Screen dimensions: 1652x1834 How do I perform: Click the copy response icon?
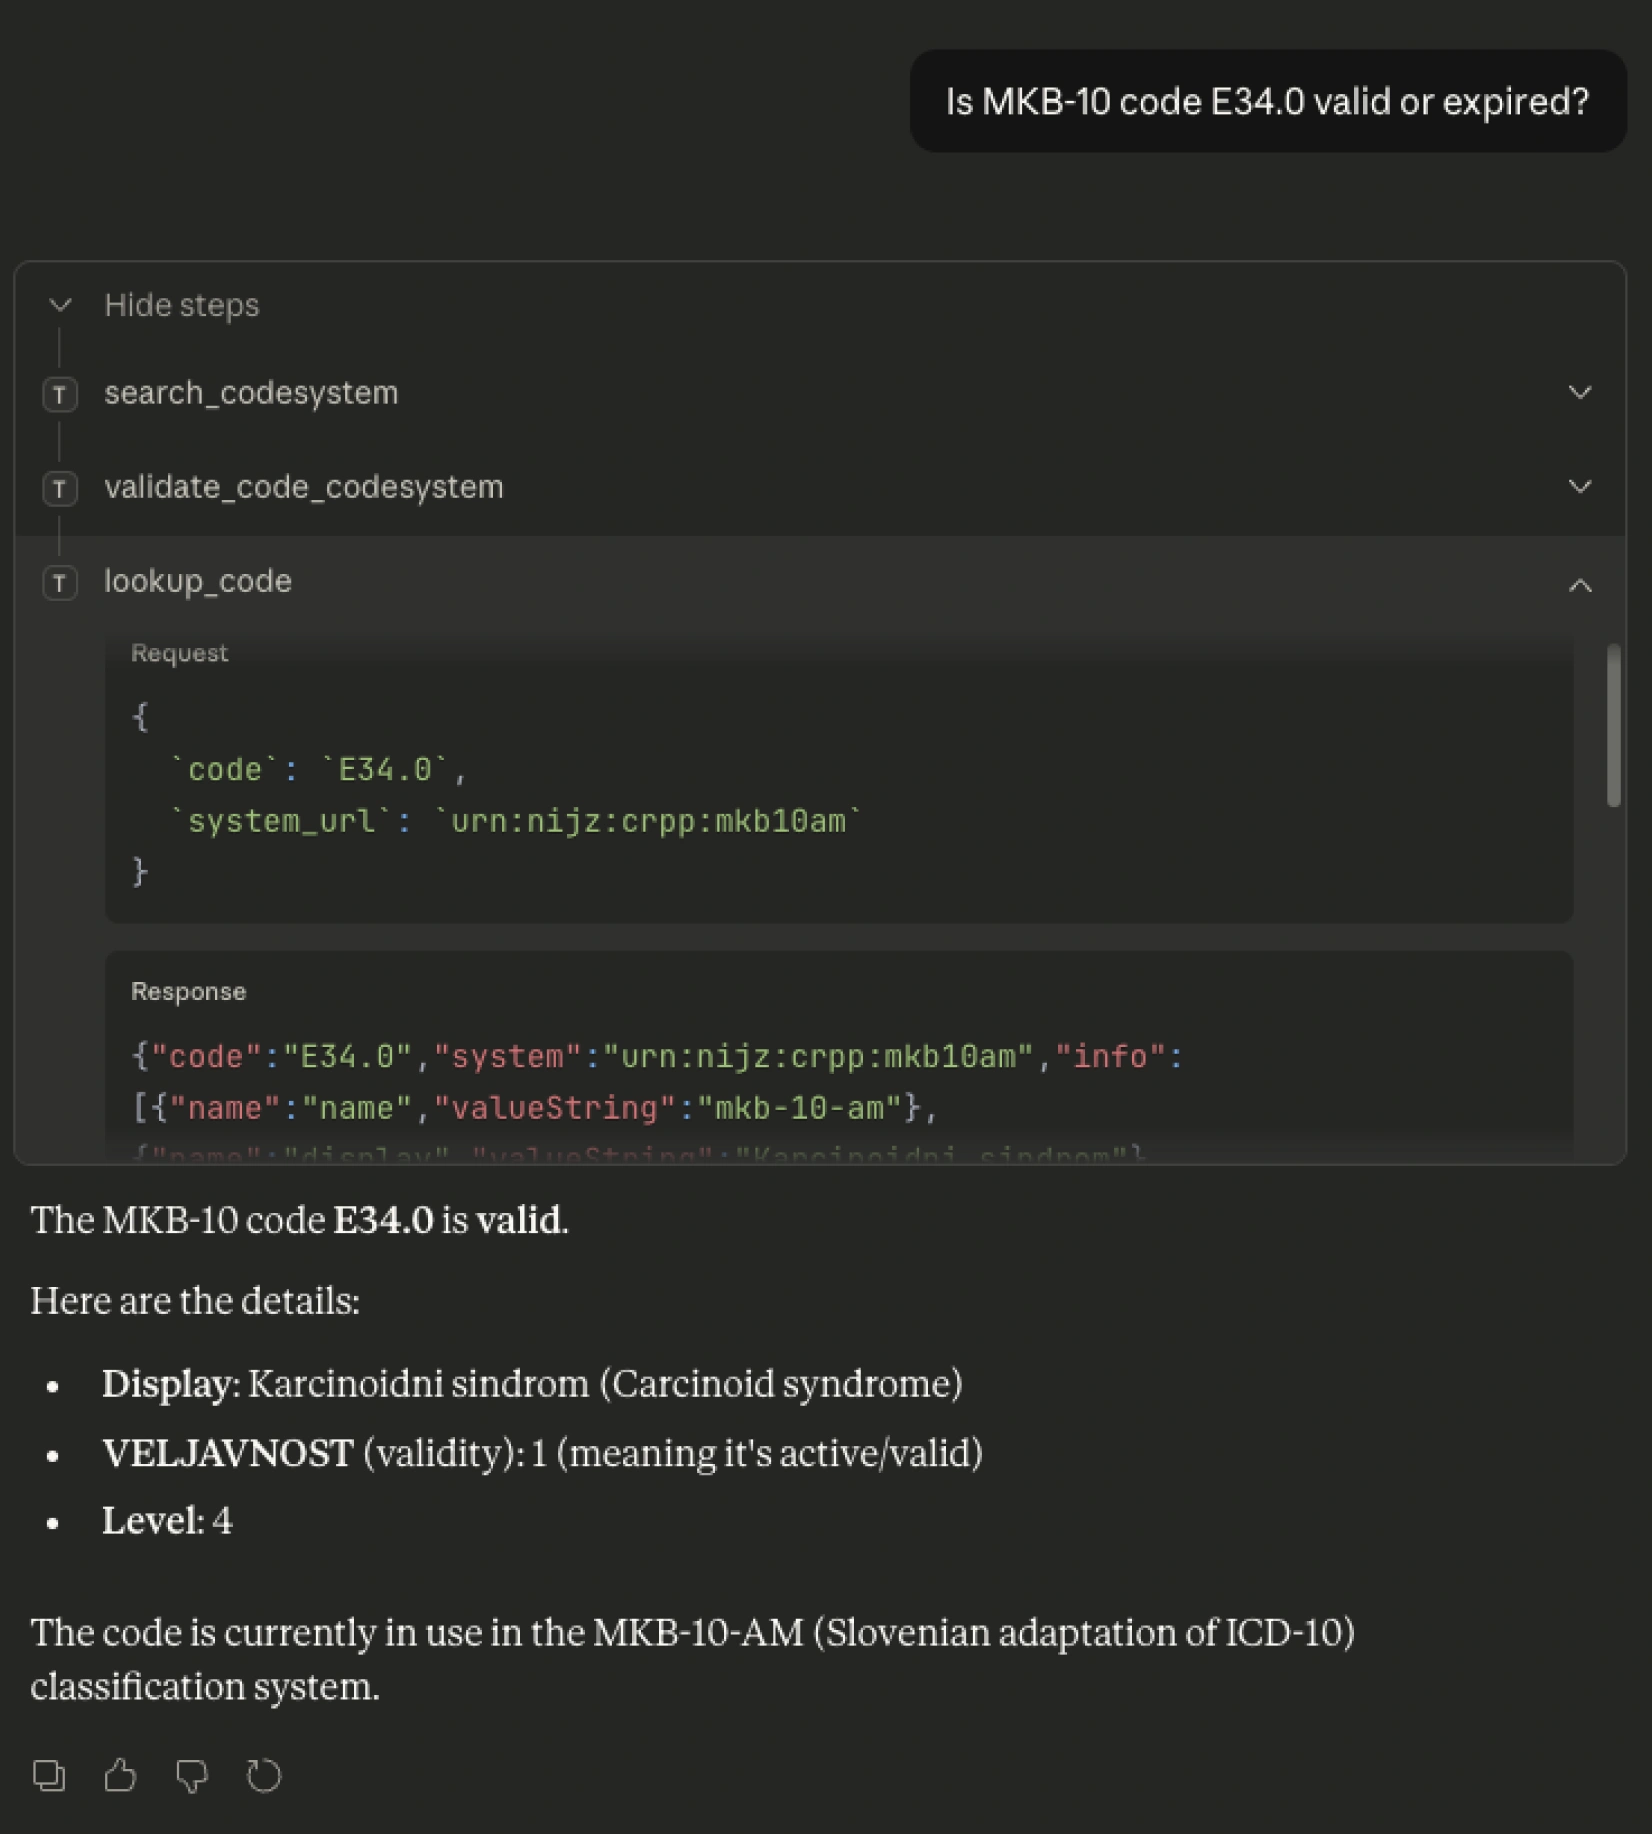[48, 1775]
